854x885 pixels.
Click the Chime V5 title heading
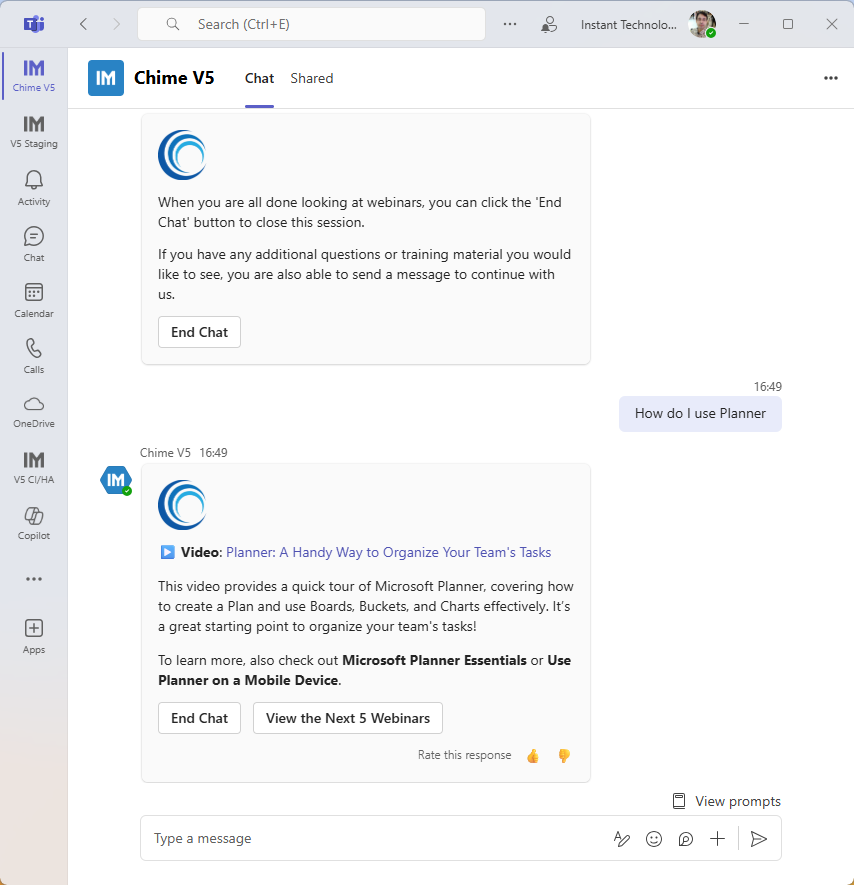[x=174, y=78]
